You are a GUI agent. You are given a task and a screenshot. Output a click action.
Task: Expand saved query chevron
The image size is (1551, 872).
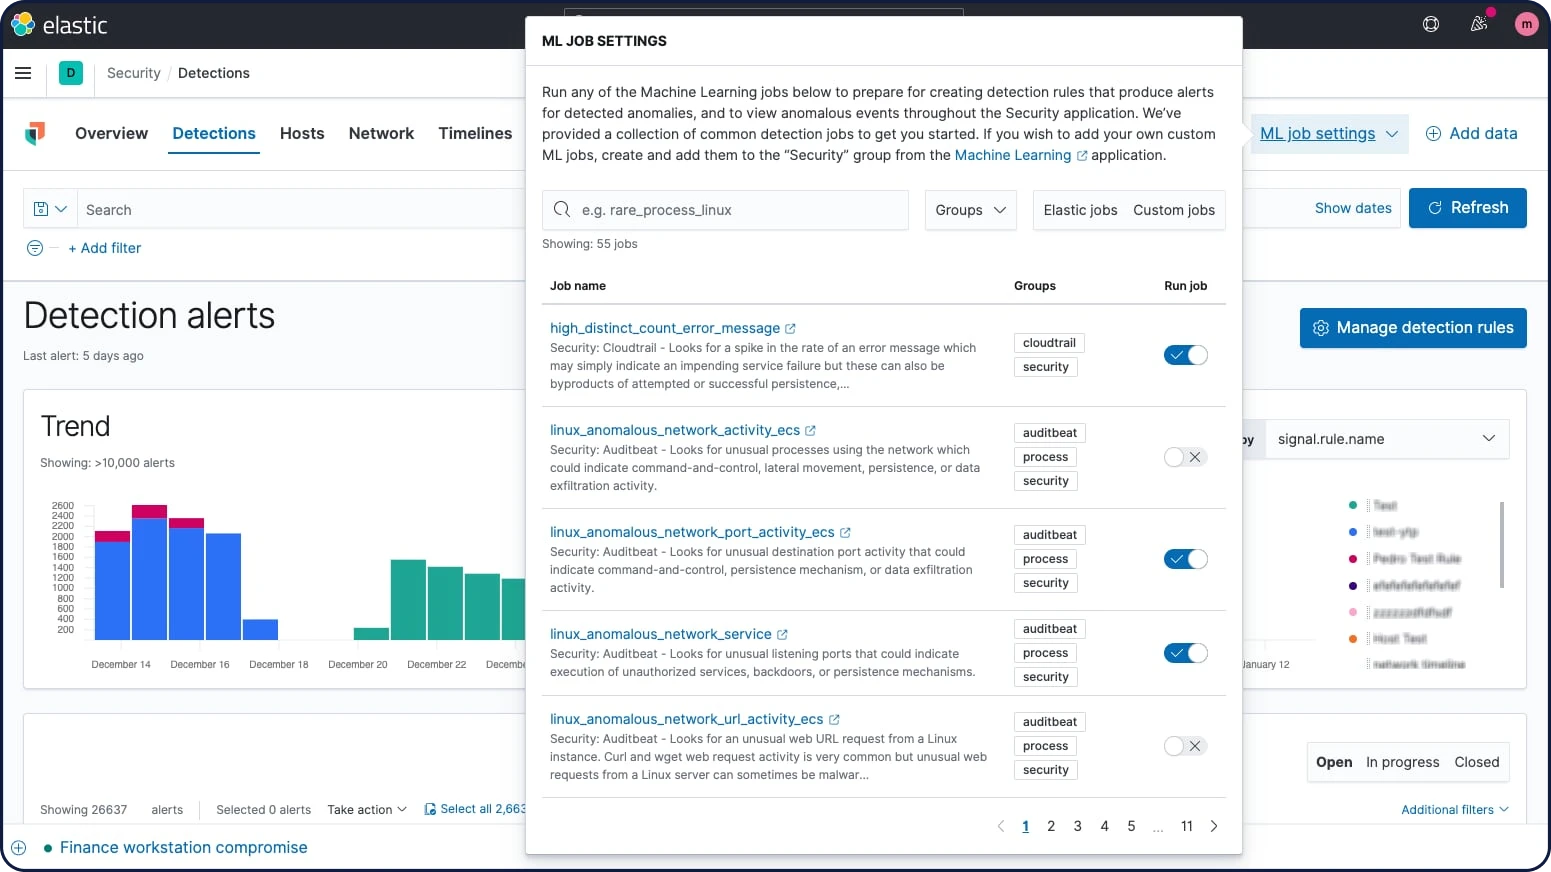pos(61,209)
